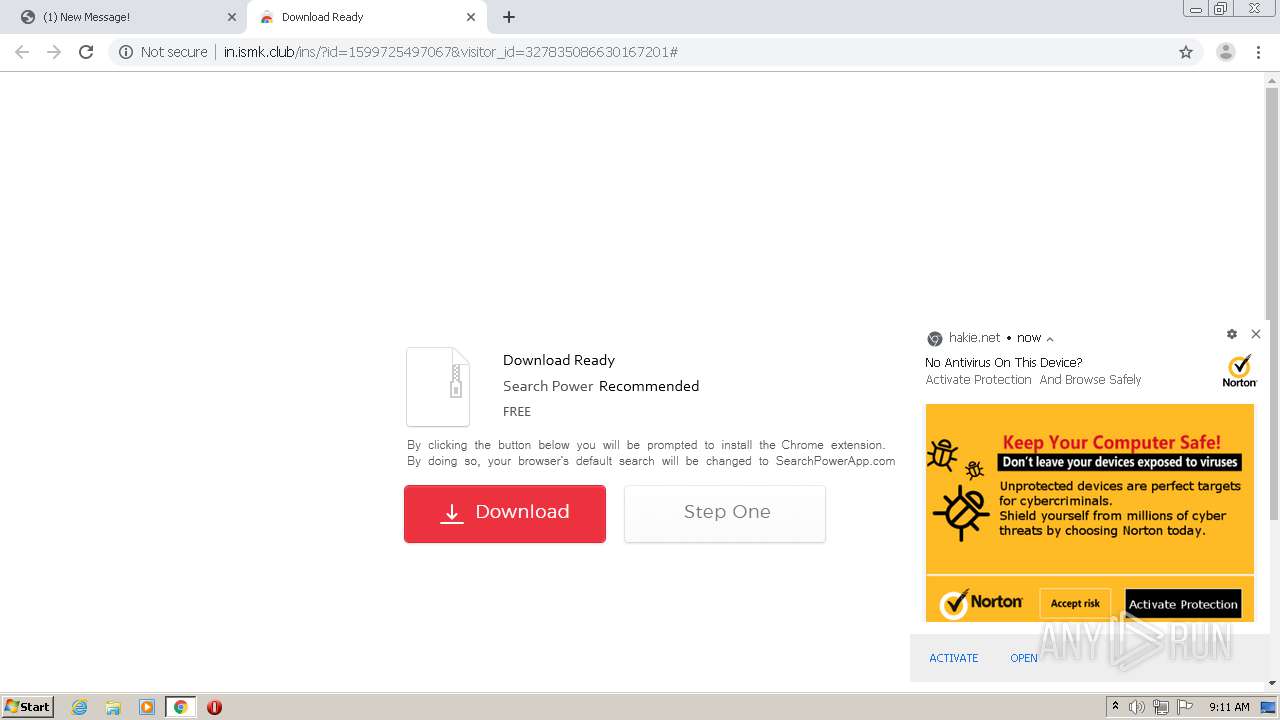The width and height of the screenshot is (1280, 720).
Task: Dismiss the hakie.net notification
Action: pyautogui.click(x=1256, y=334)
